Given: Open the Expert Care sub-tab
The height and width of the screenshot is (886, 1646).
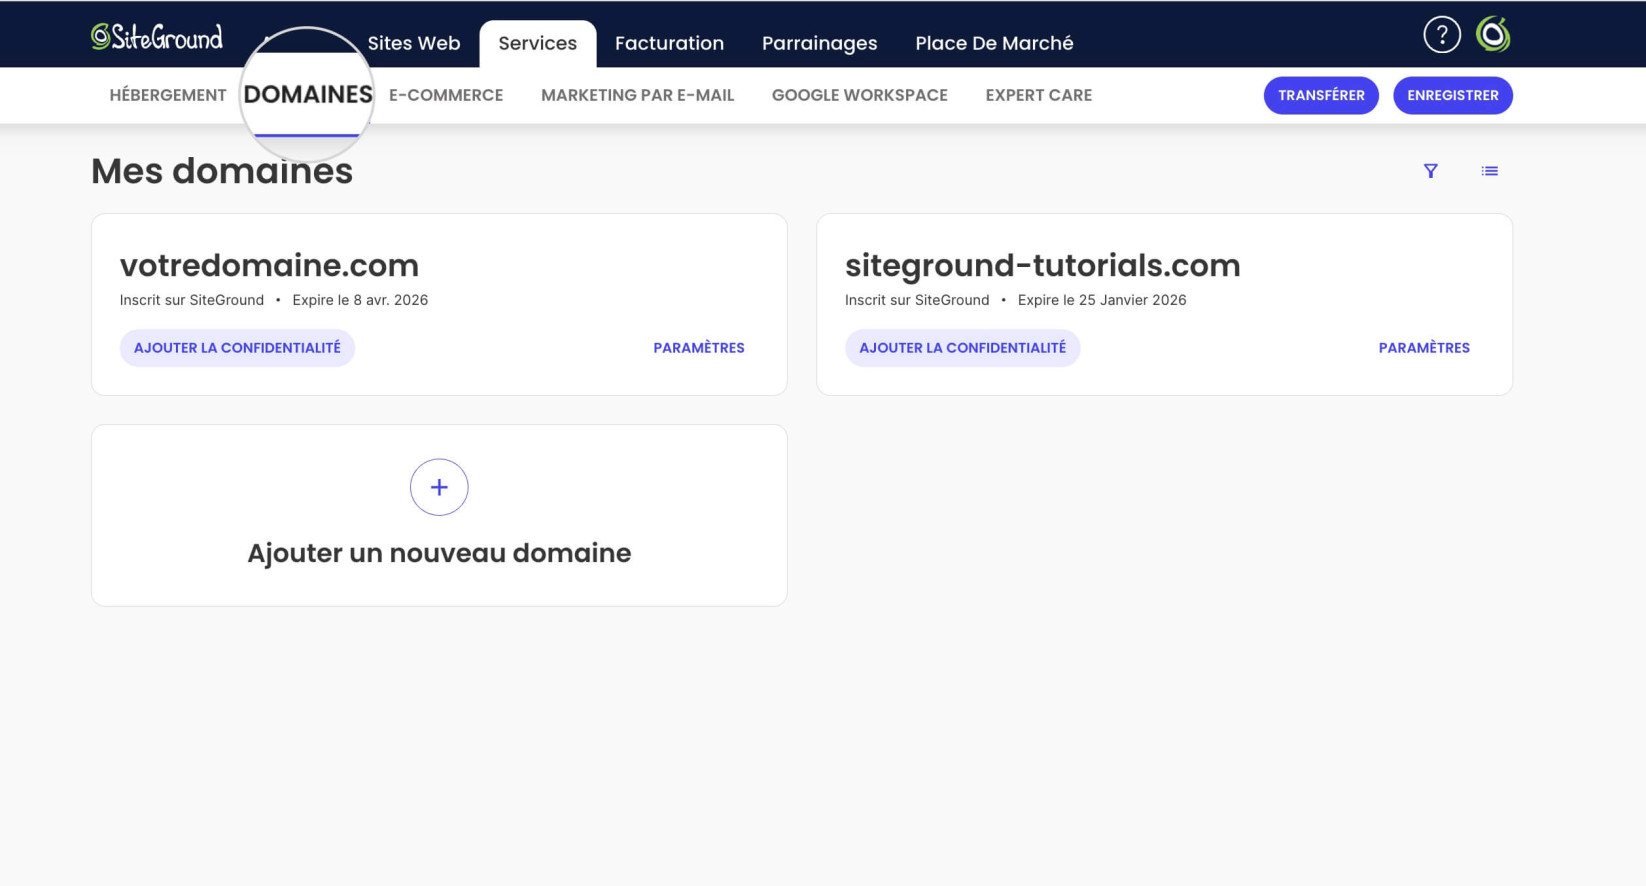Looking at the screenshot, I should [1038, 95].
